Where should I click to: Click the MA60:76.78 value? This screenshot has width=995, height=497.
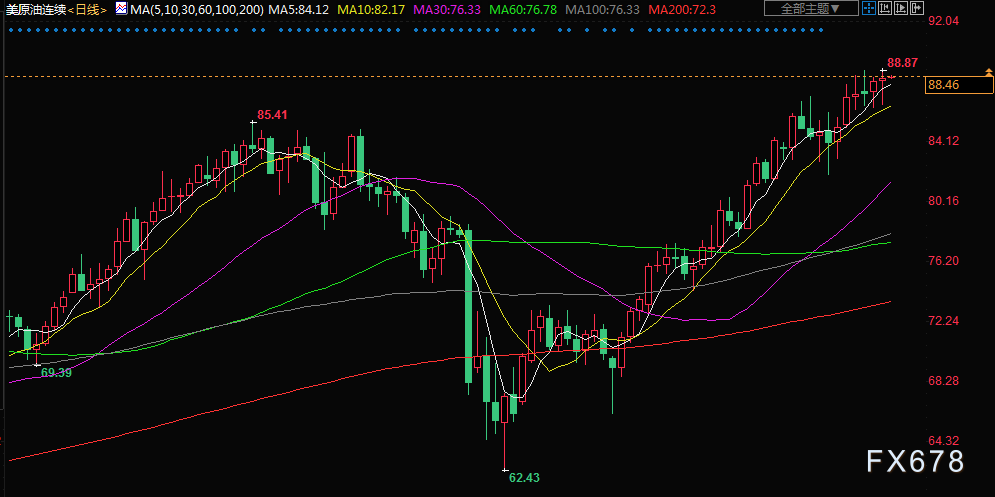pos(524,10)
